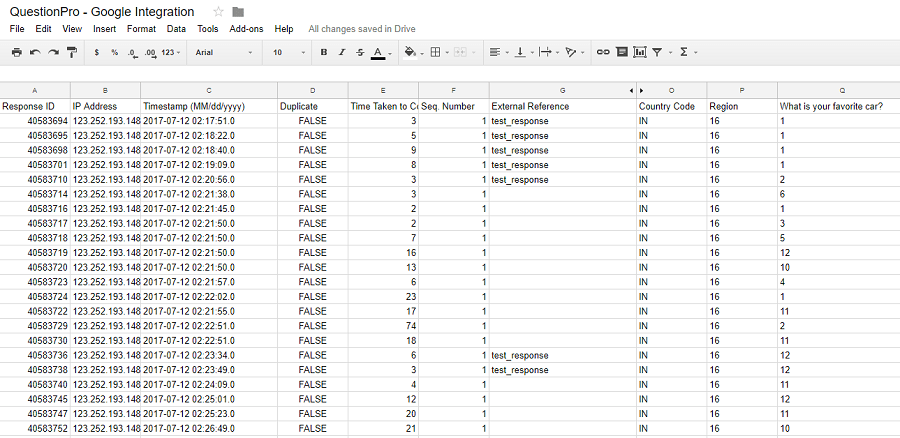
Task: Open the Add-ons menu
Action: coord(246,29)
